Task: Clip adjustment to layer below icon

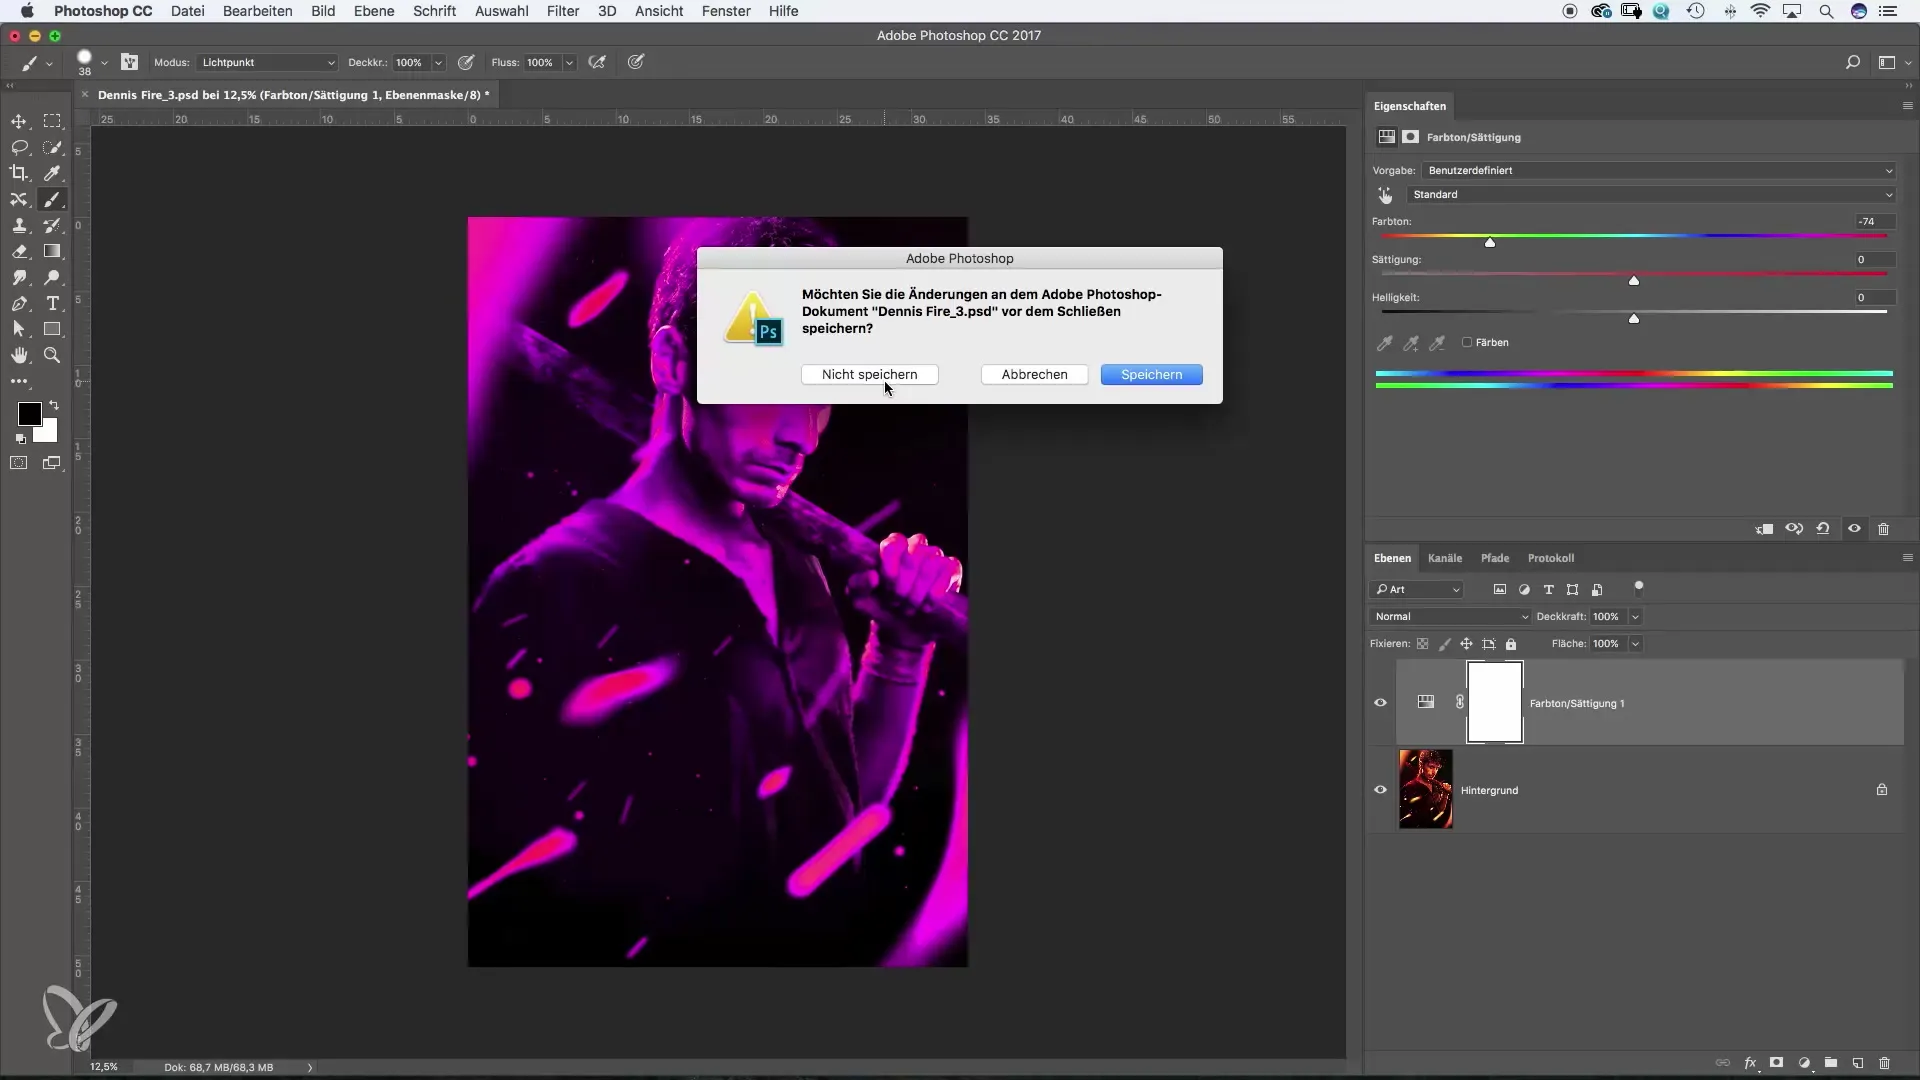Action: tap(1765, 529)
